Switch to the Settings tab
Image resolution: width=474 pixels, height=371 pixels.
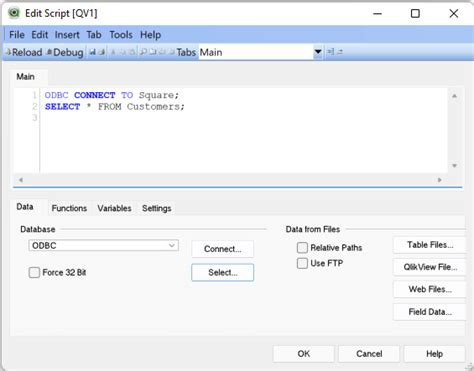point(157,208)
